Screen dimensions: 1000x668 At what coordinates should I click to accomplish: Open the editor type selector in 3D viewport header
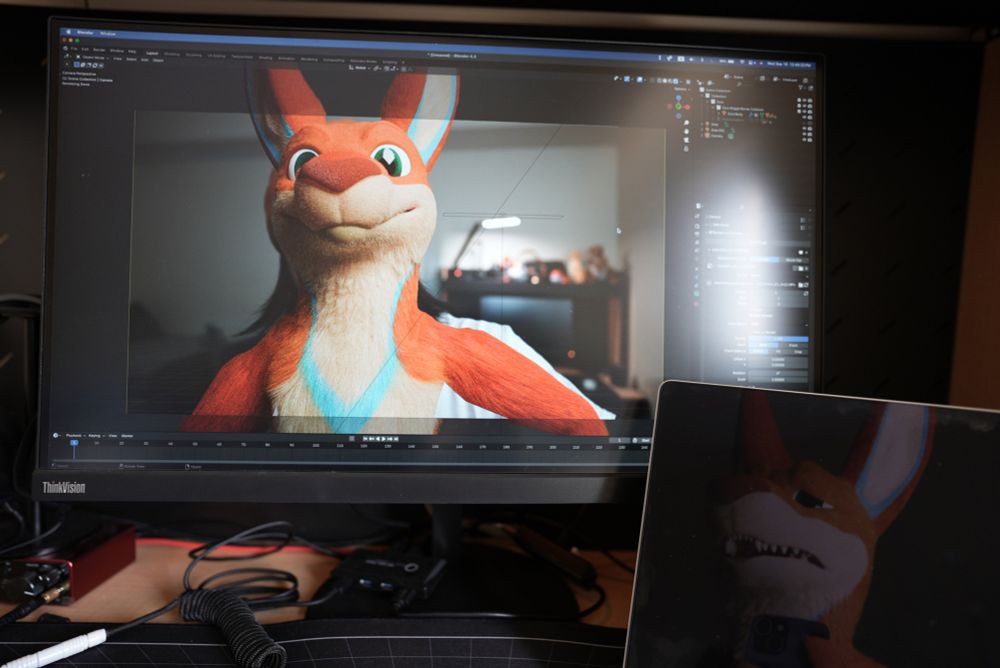[x=67, y=56]
